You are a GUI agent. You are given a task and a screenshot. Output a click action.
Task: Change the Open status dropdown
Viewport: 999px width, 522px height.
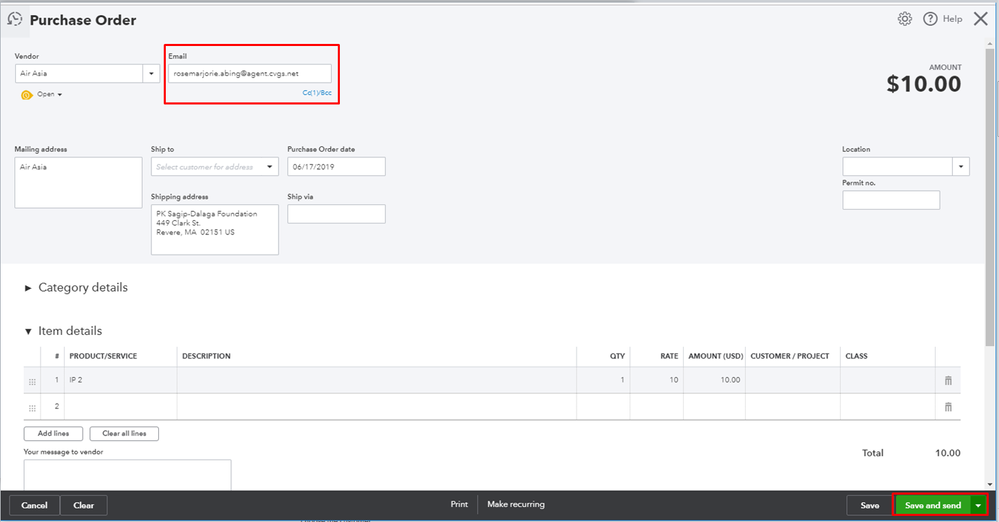coord(50,94)
